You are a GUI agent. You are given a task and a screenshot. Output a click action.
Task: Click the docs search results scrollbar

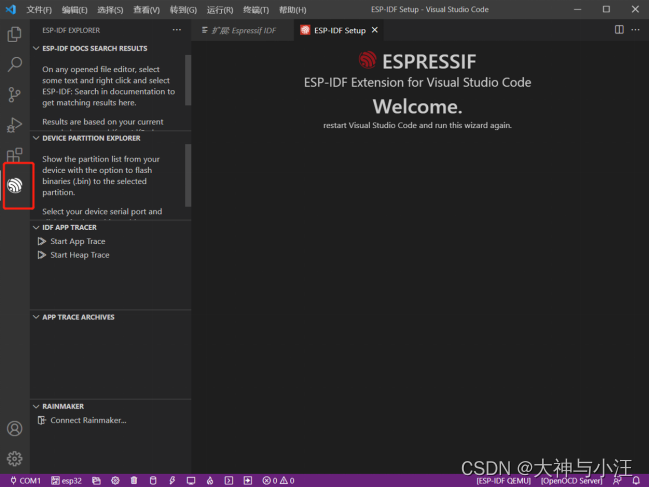point(188,80)
